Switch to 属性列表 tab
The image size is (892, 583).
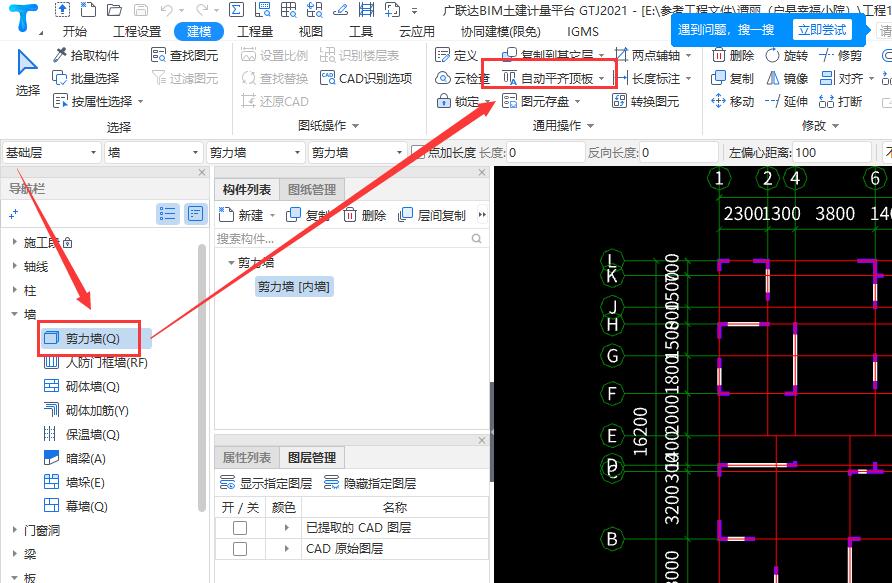point(247,458)
